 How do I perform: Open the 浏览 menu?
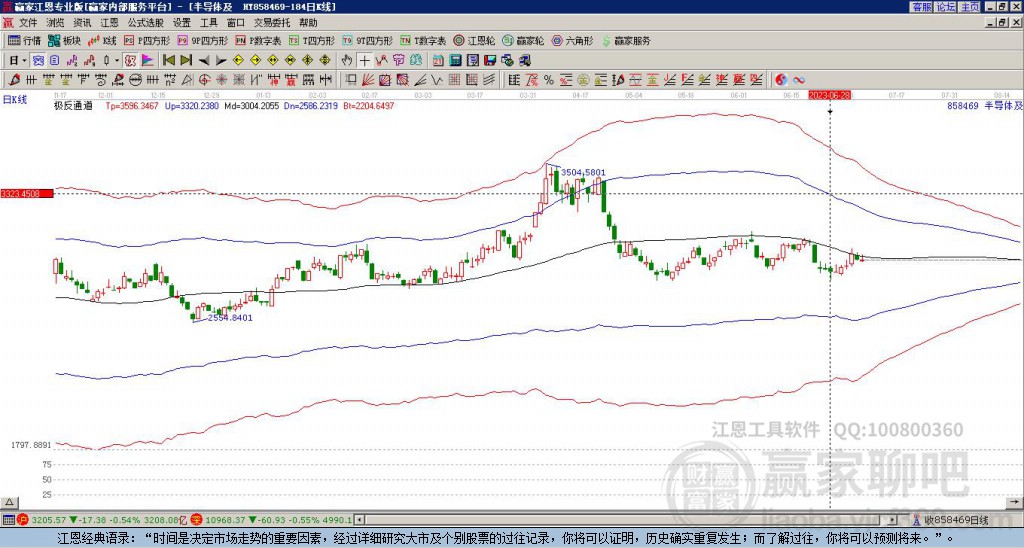[x=56, y=23]
